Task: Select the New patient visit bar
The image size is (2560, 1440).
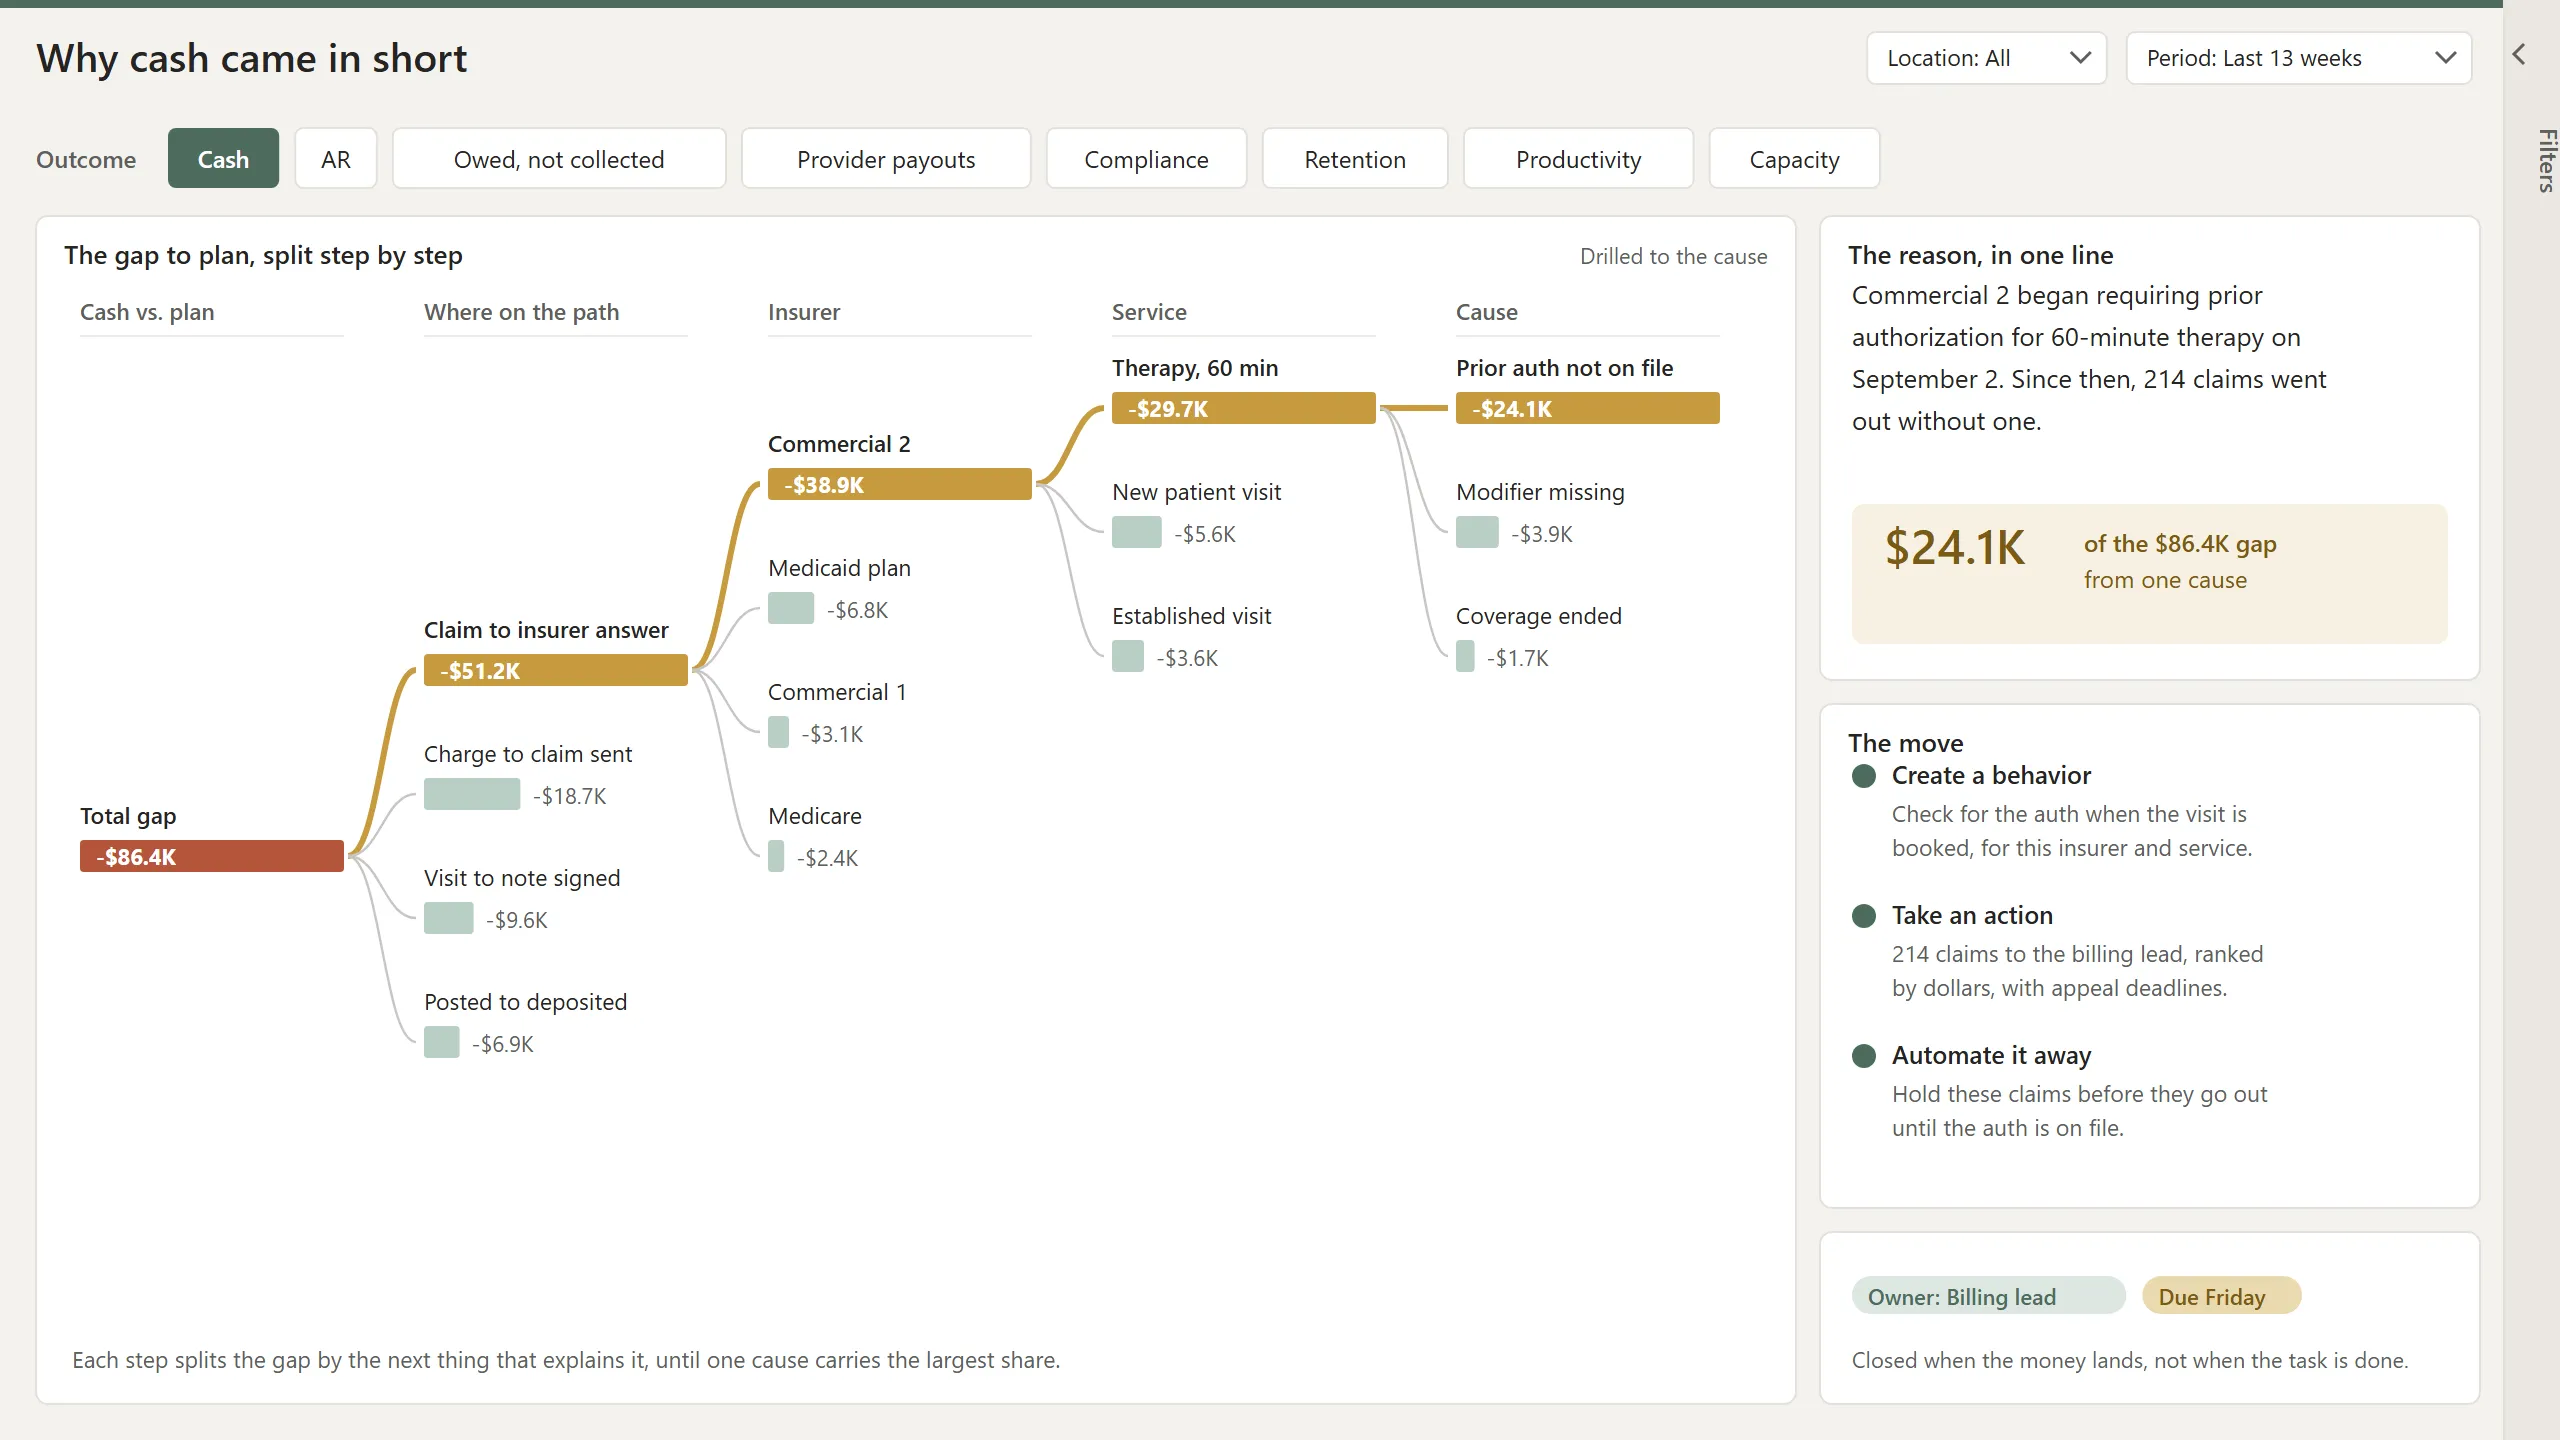Action: coord(1137,532)
